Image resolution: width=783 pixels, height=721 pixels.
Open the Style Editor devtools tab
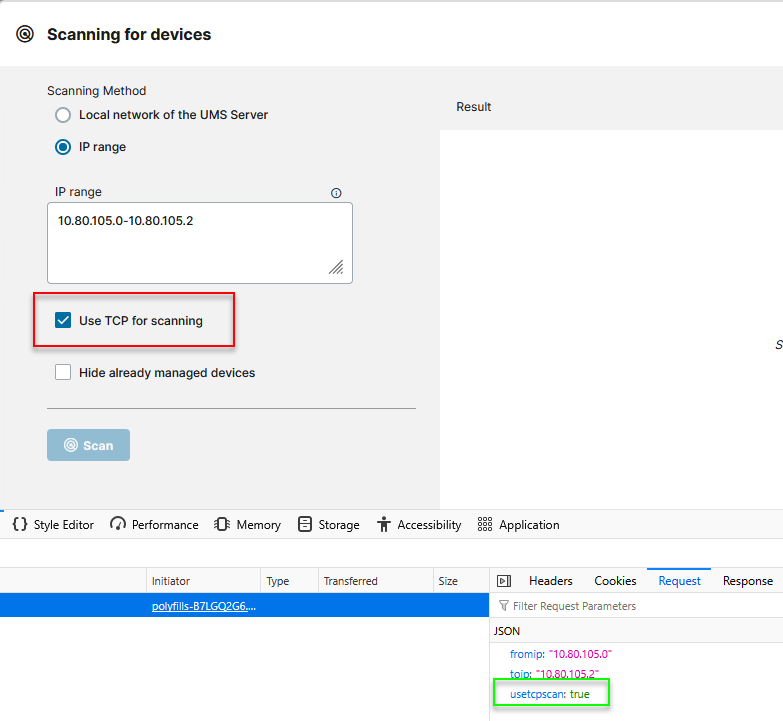53,524
